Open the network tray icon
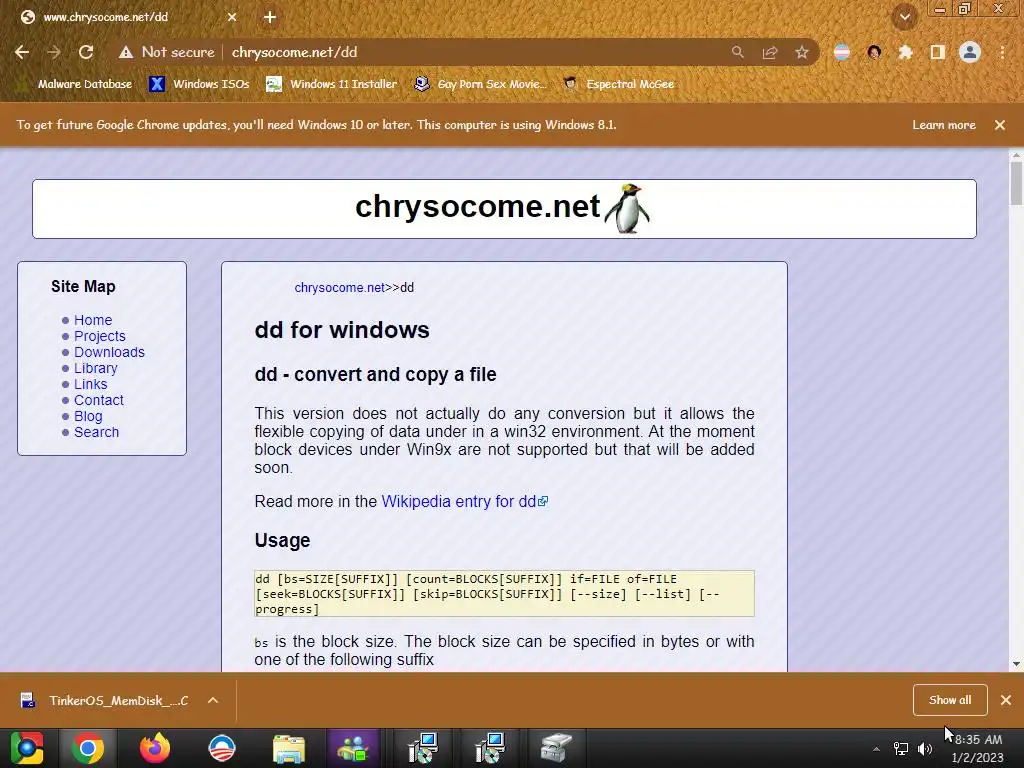 tap(901, 749)
